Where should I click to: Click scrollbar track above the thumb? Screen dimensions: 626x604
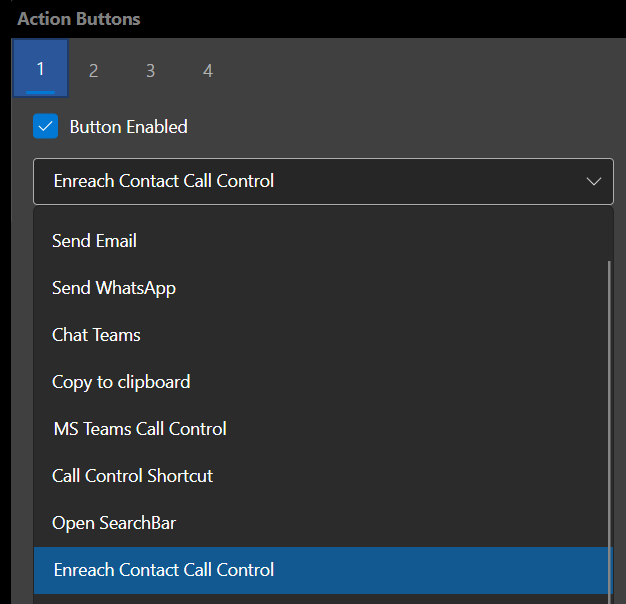[x=607, y=235]
